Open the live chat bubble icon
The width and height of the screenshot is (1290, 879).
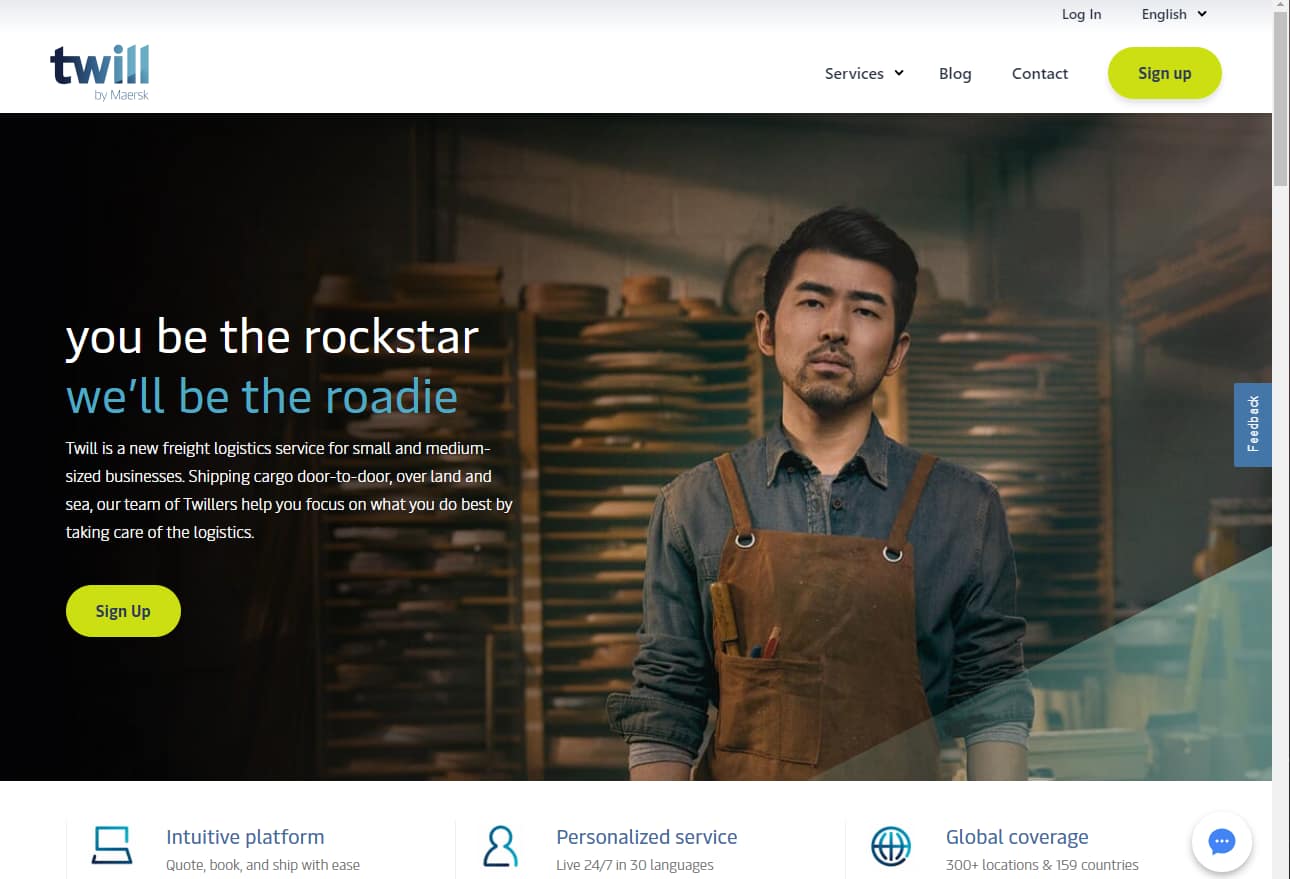(1221, 842)
